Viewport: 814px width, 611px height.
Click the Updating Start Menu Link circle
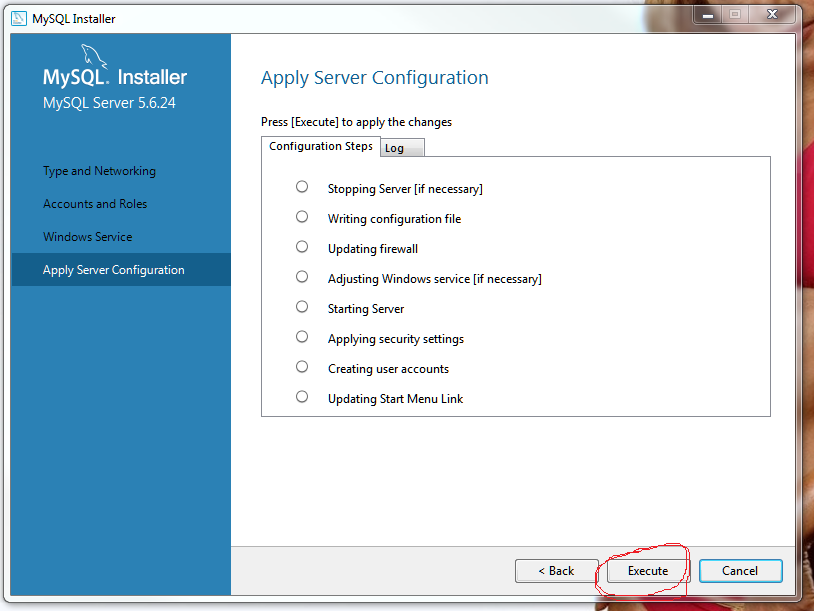pos(302,397)
